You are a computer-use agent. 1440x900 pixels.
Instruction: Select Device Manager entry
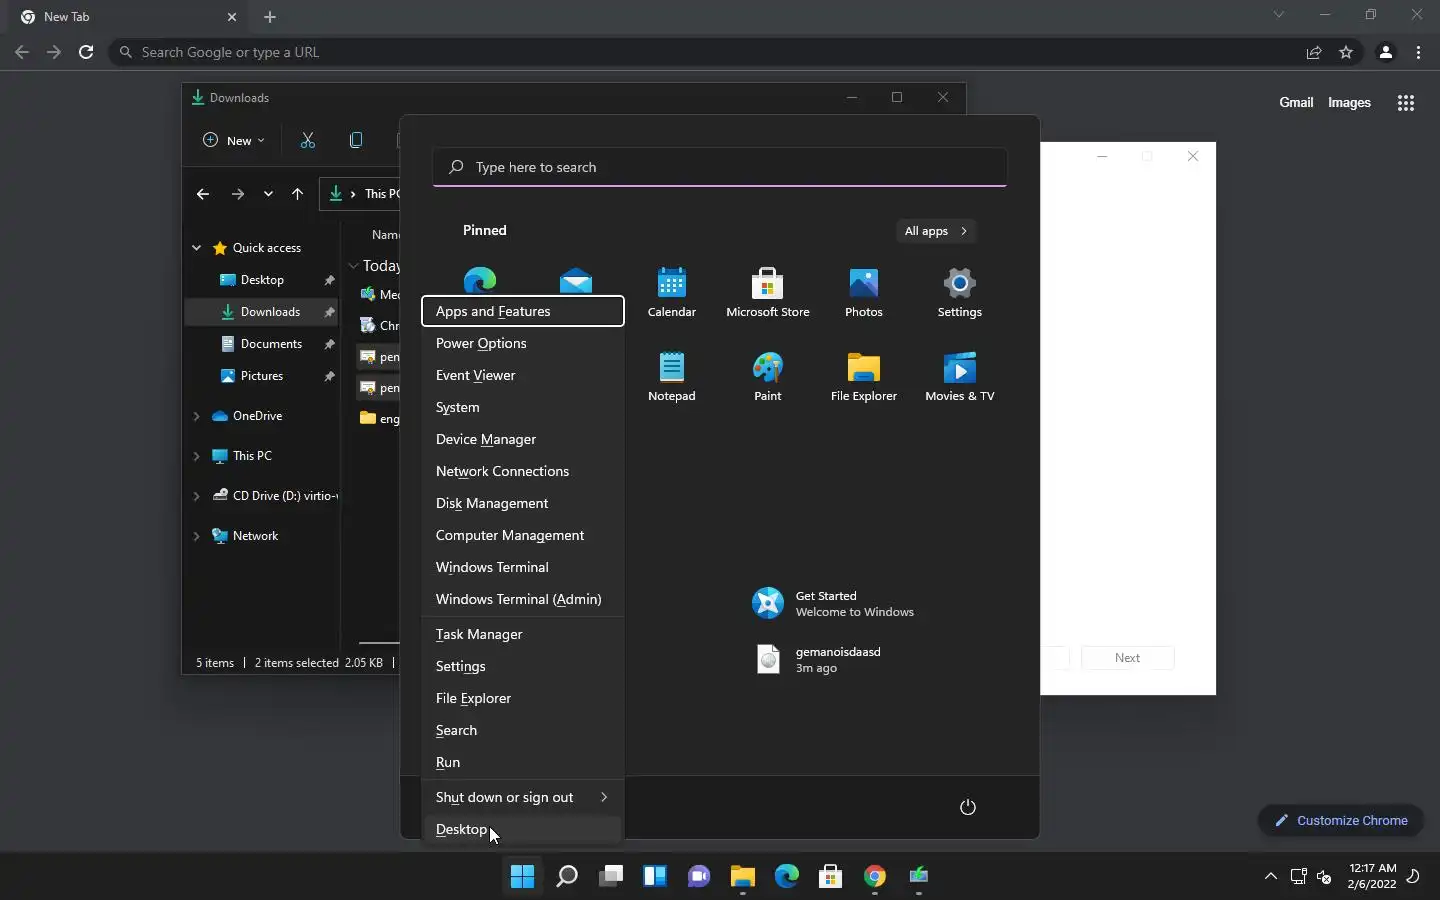click(523, 439)
